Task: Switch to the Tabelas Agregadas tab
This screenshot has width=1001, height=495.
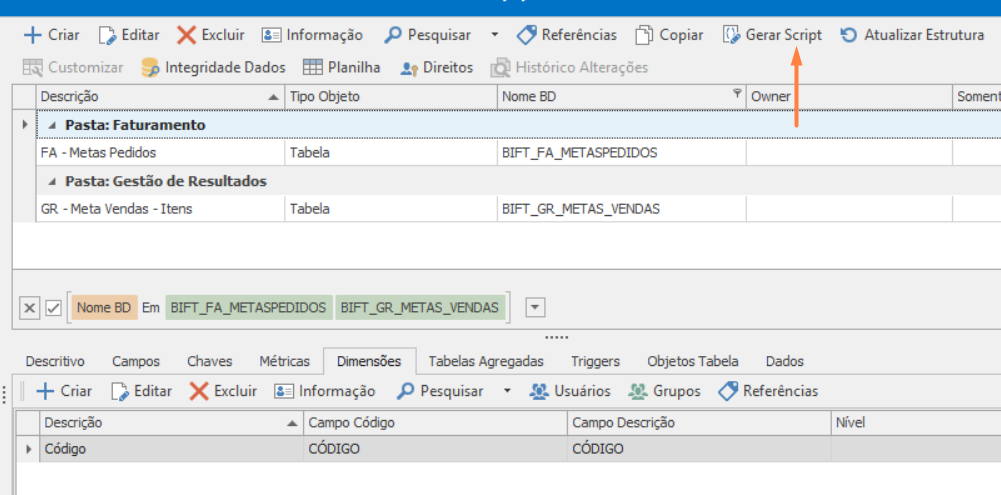Action: point(486,361)
